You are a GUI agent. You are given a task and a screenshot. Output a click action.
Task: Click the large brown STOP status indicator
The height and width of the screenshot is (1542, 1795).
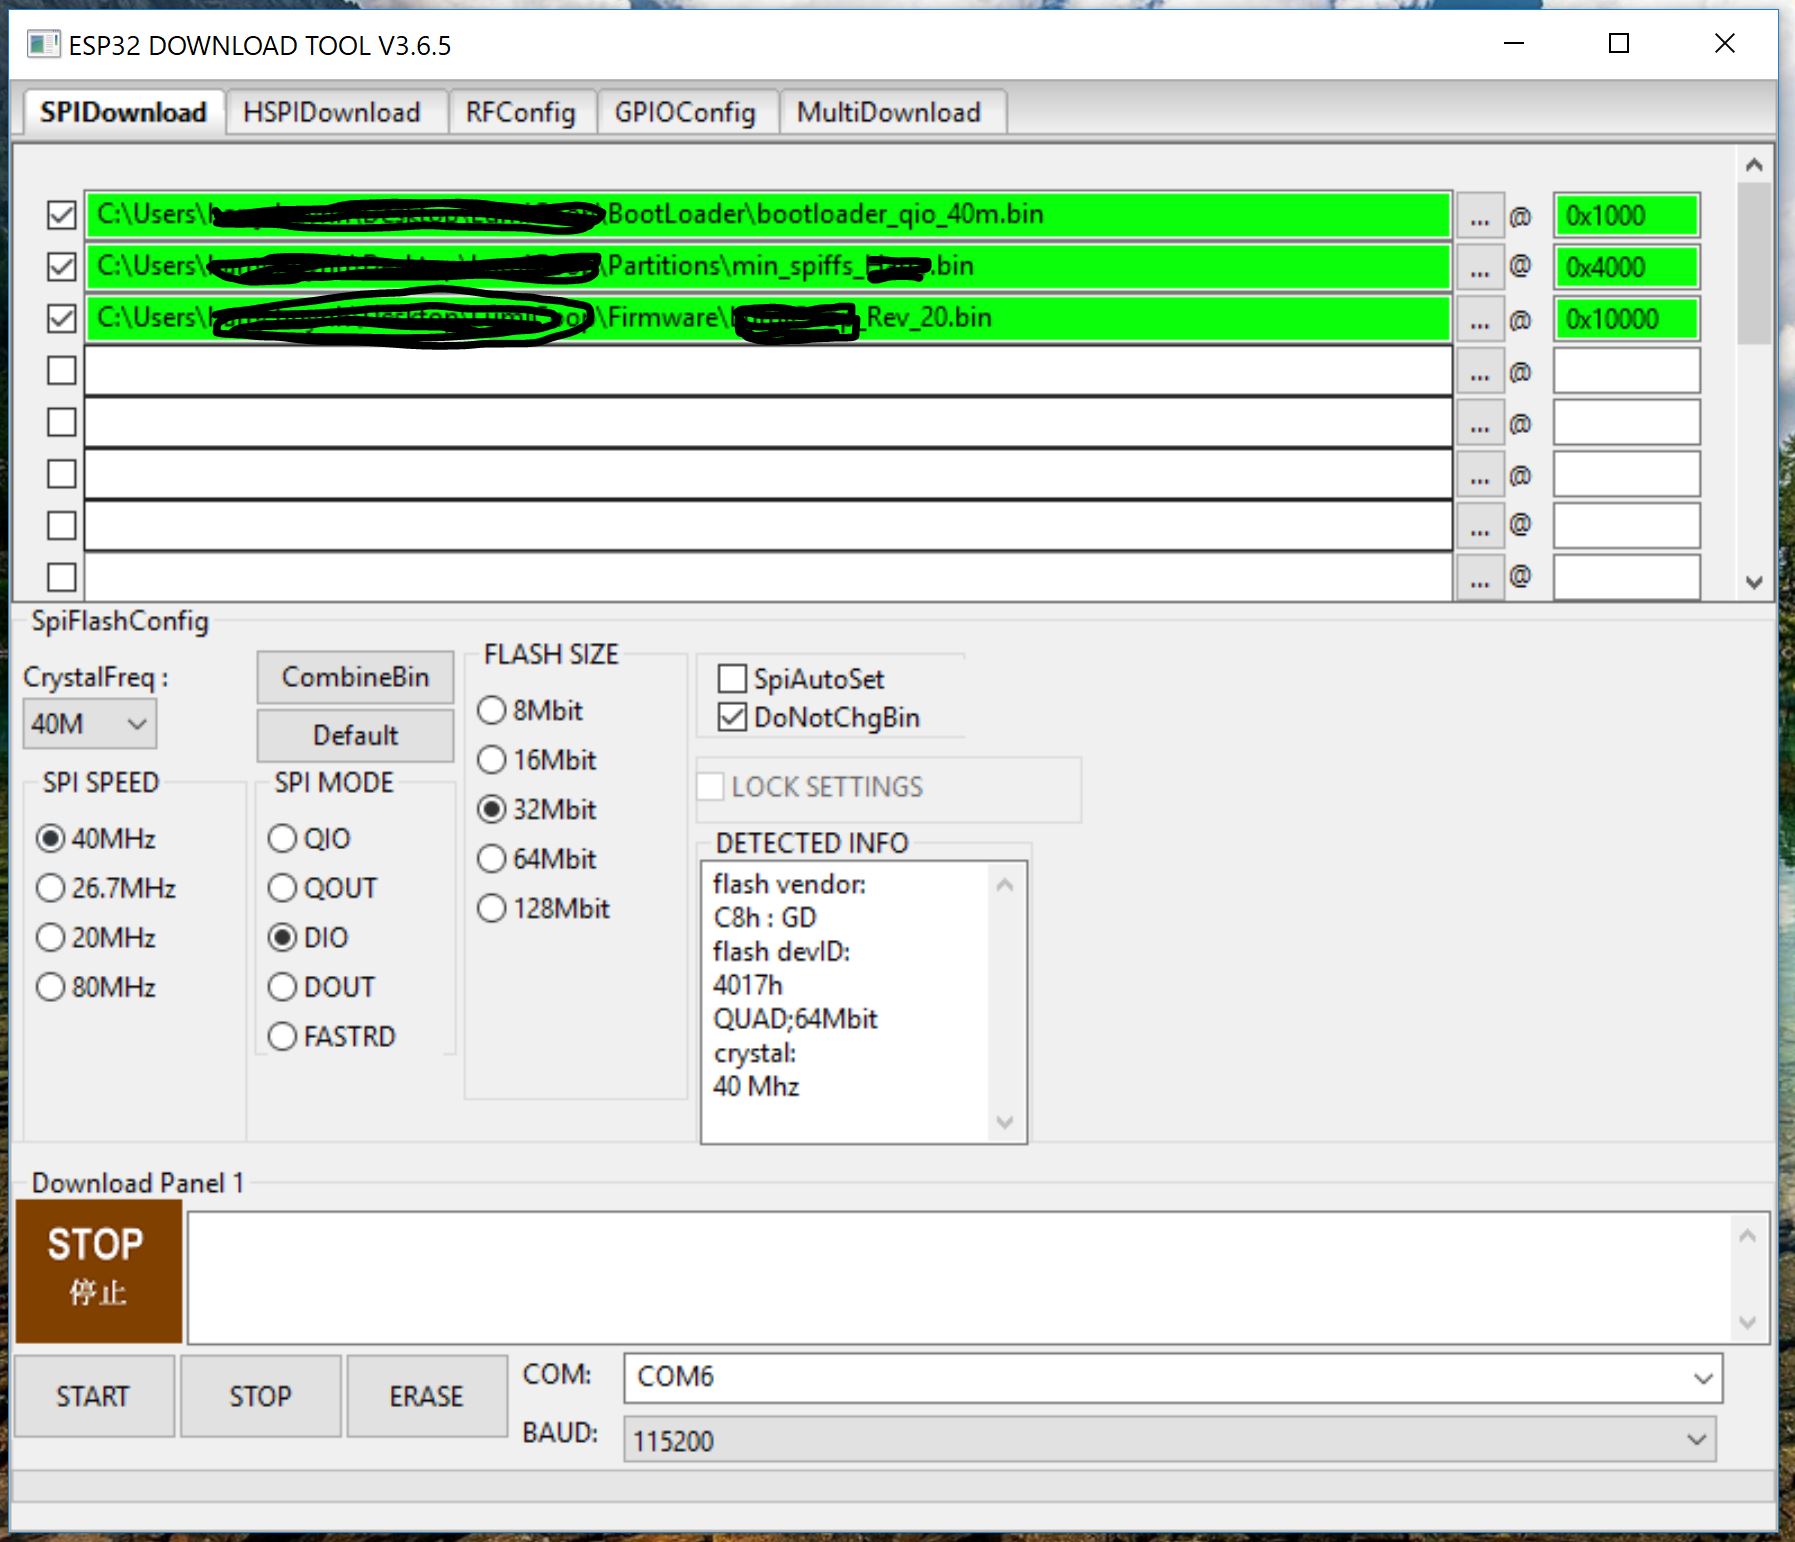pos(98,1270)
